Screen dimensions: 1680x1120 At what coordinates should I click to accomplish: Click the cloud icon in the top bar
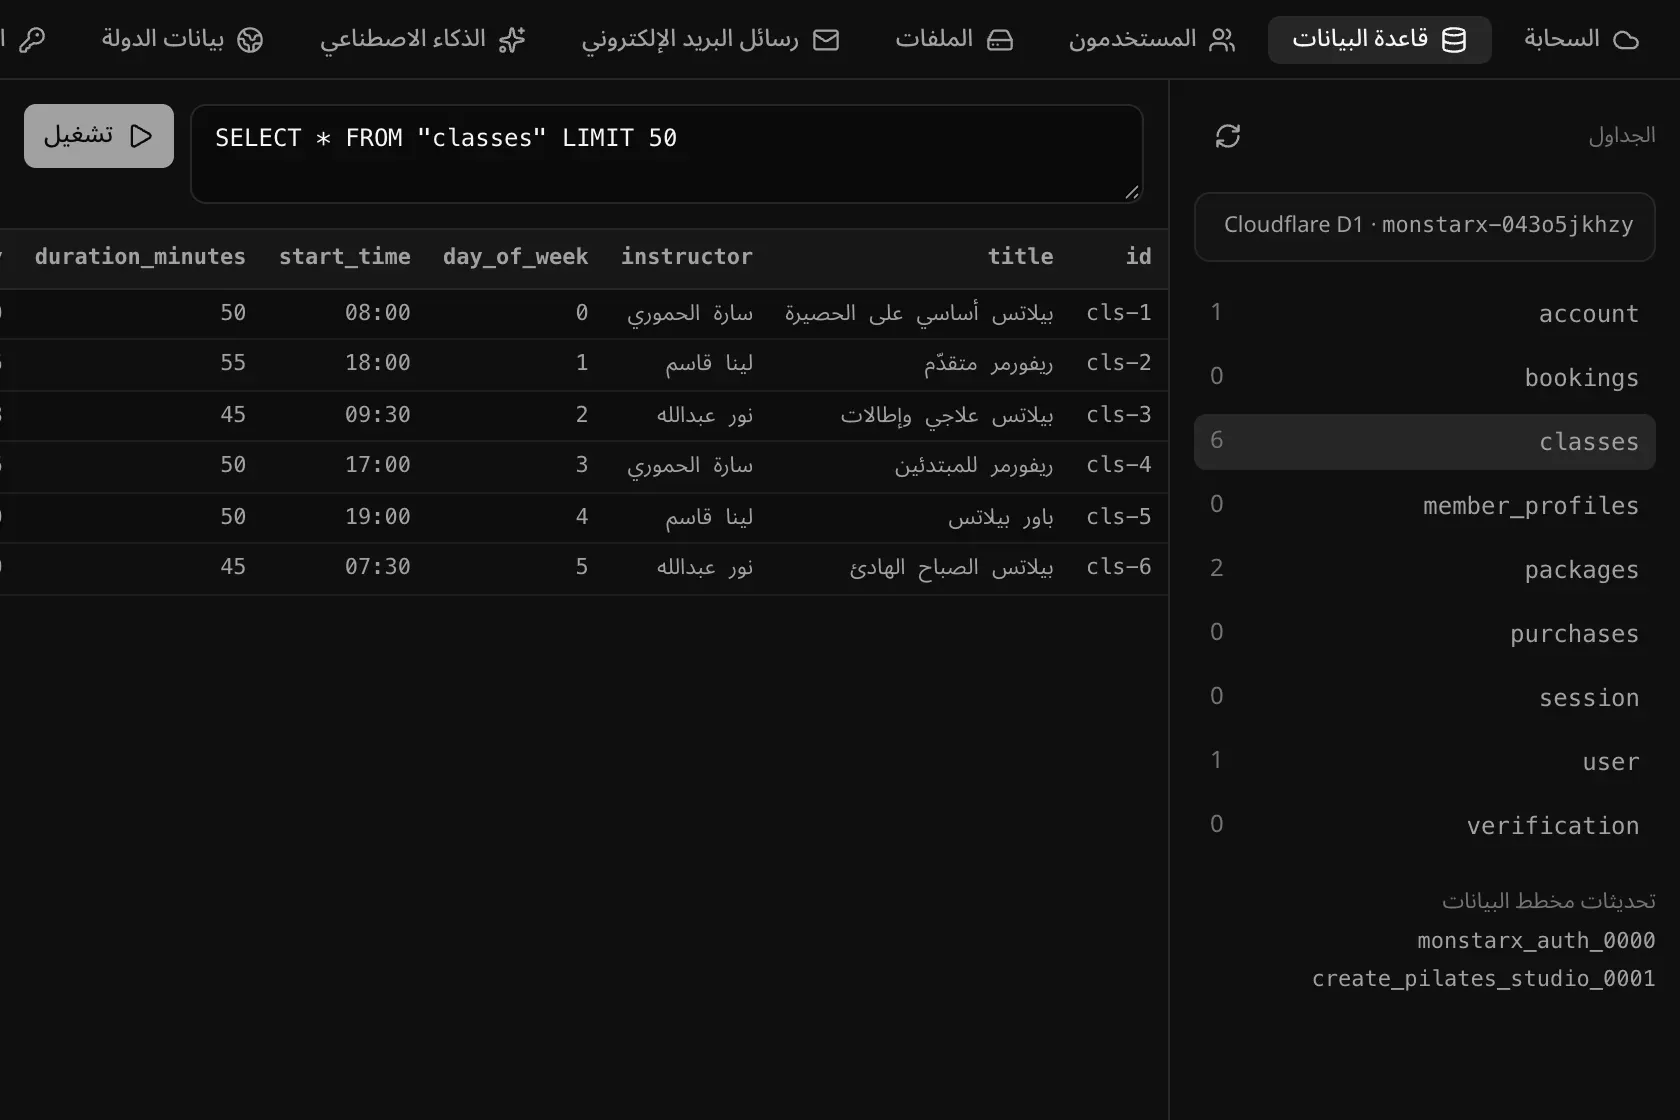(1627, 40)
